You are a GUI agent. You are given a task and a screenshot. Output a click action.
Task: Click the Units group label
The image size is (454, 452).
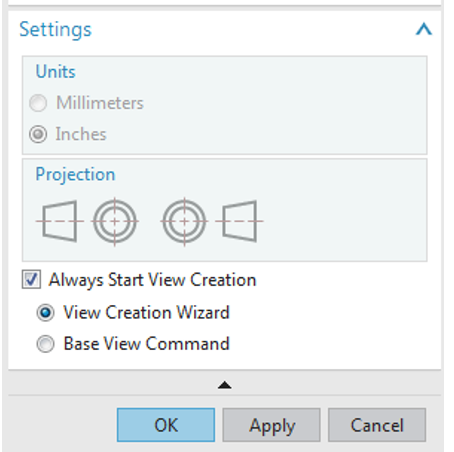pyautogui.click(x=56, y=71)
